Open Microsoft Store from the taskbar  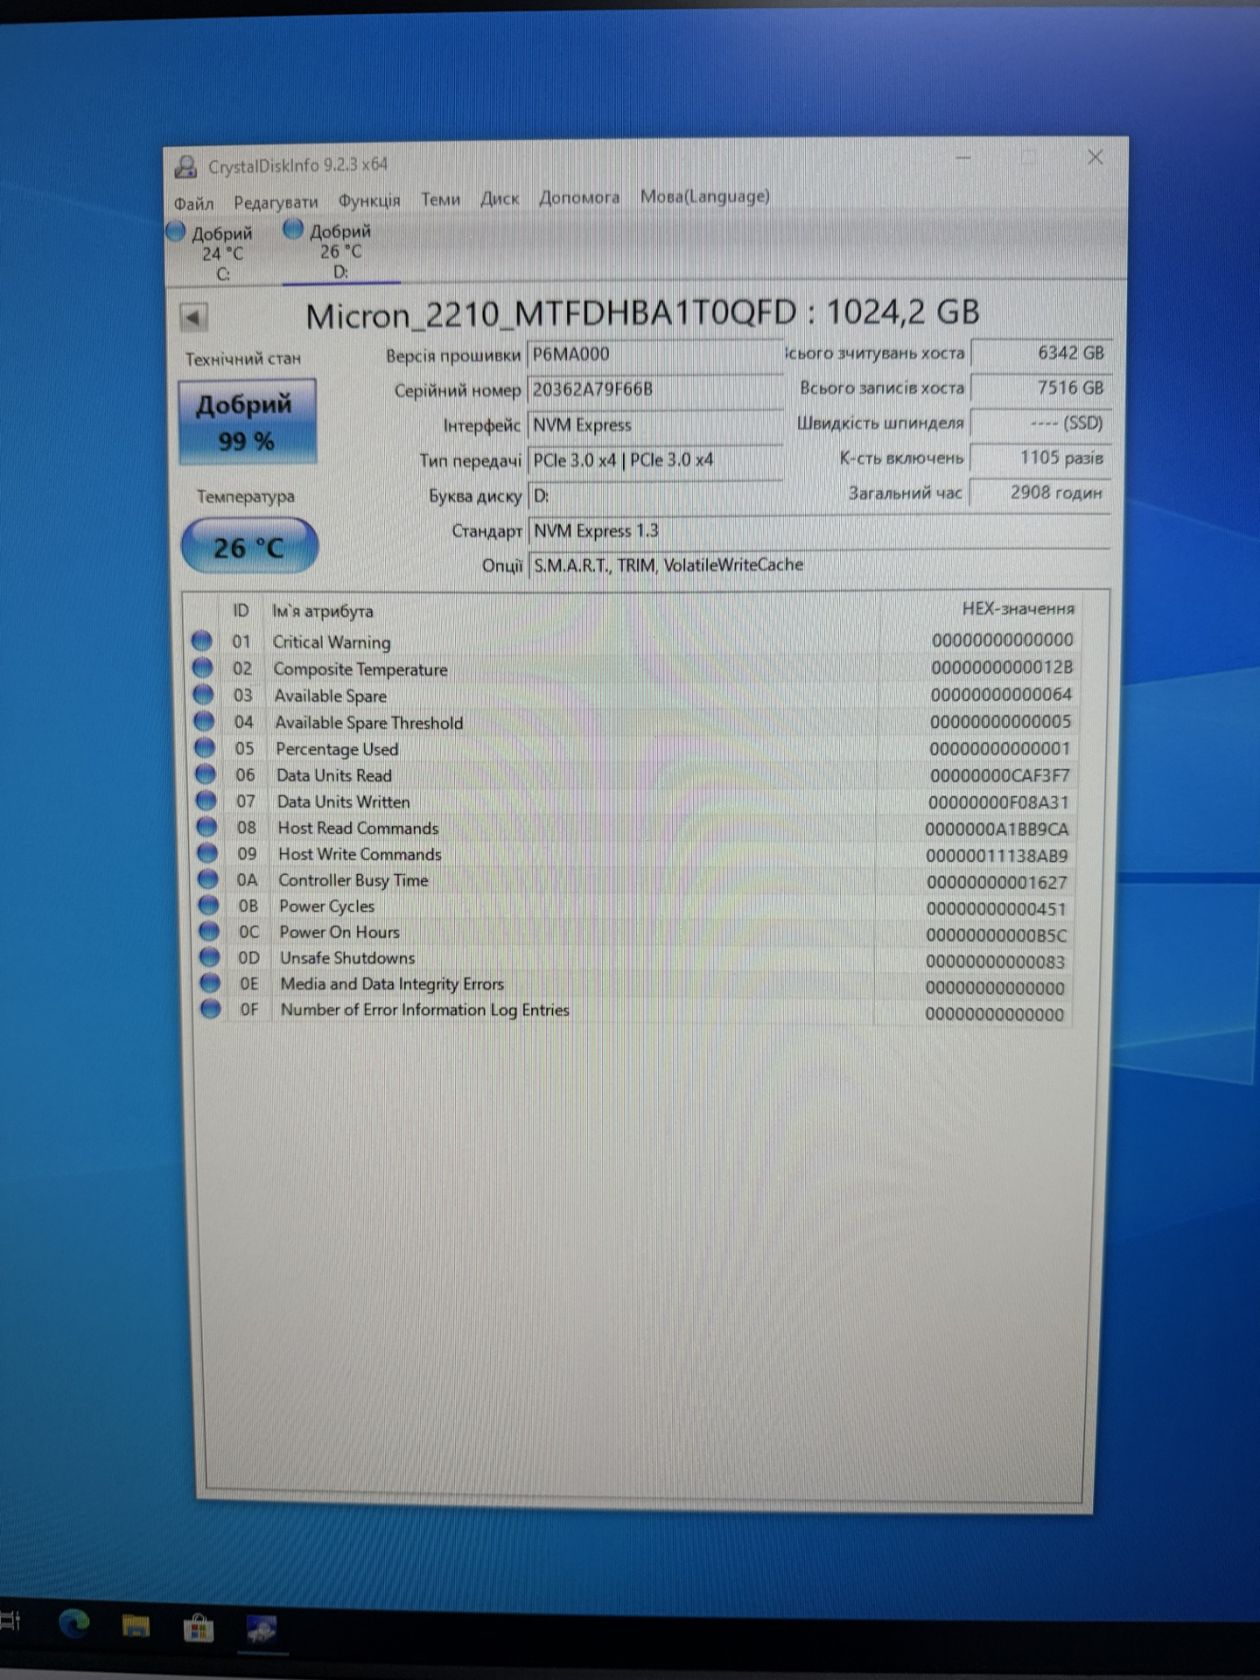click(198, 1629)
